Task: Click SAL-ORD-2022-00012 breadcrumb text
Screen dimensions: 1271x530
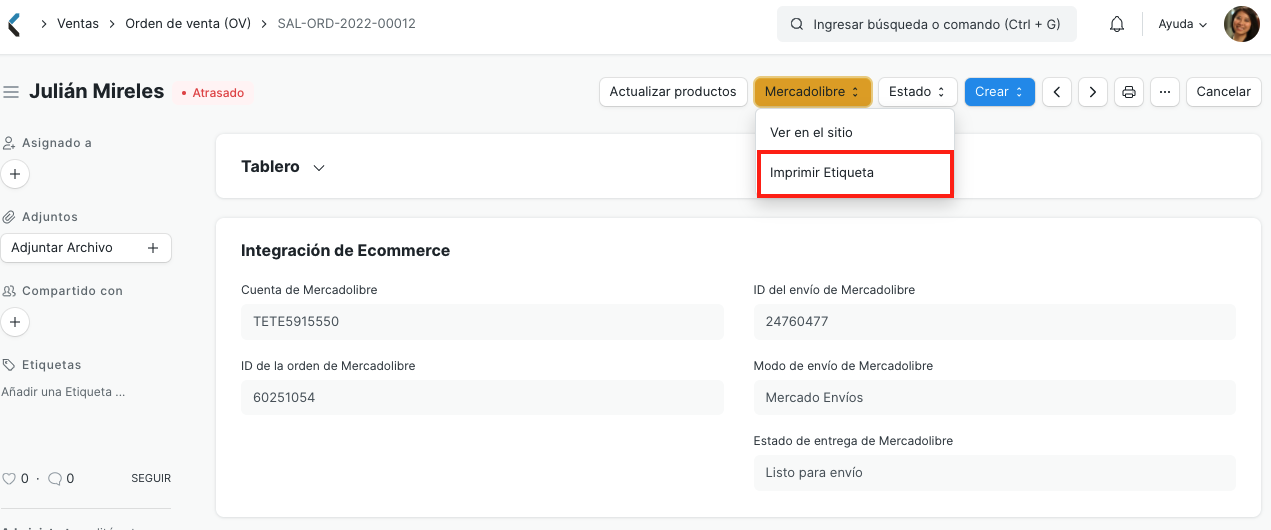Action: pyautogui.click(x=346, y=24)
